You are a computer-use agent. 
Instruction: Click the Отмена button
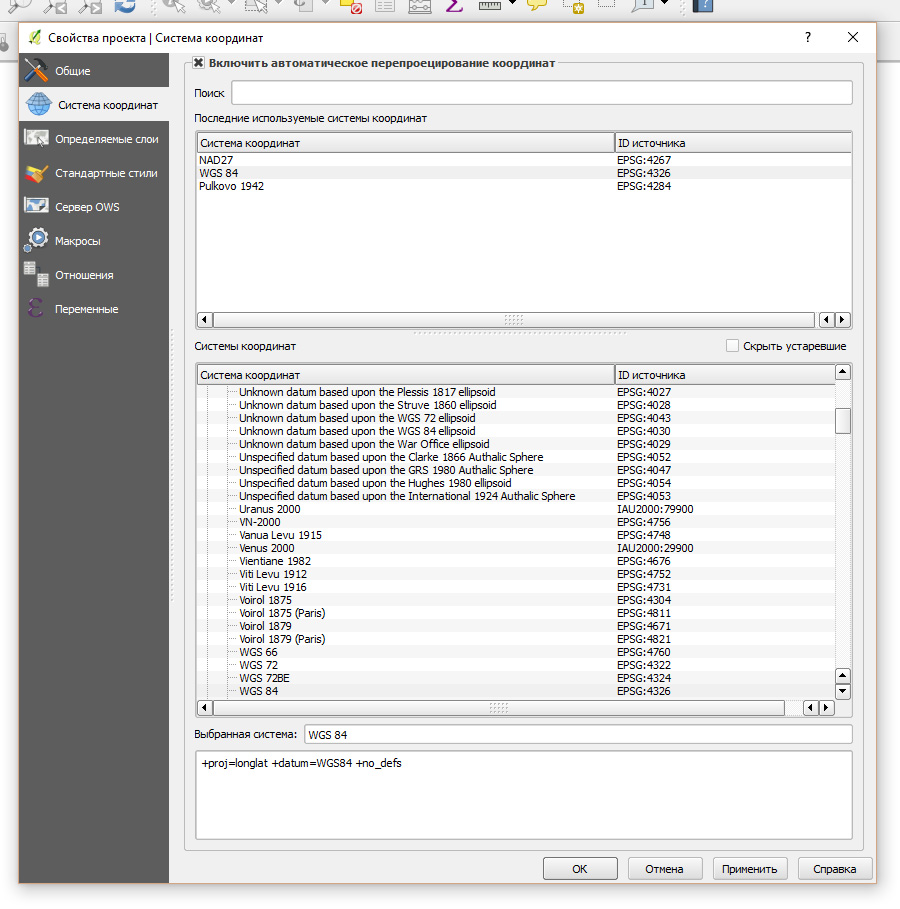click(x=665, y=869)
